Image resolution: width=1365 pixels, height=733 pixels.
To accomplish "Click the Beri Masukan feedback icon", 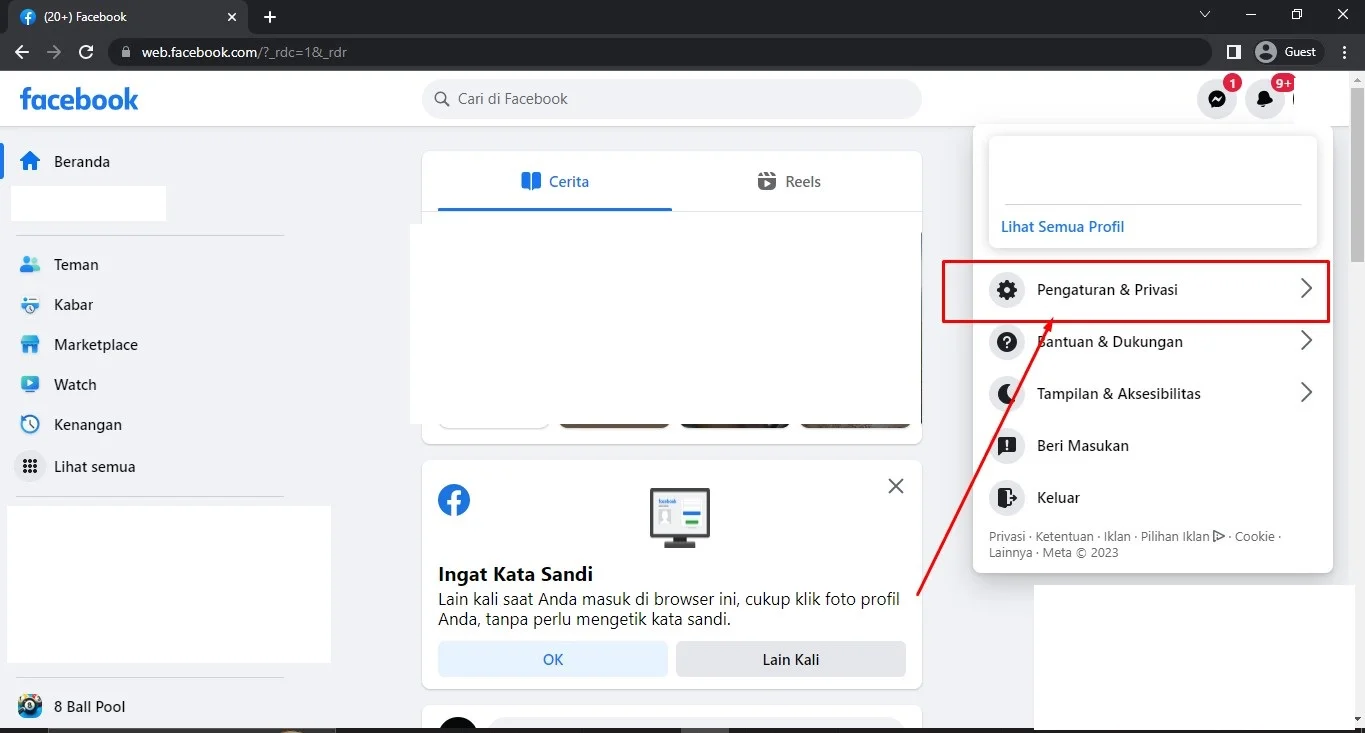I will (x=1007, y=446).
